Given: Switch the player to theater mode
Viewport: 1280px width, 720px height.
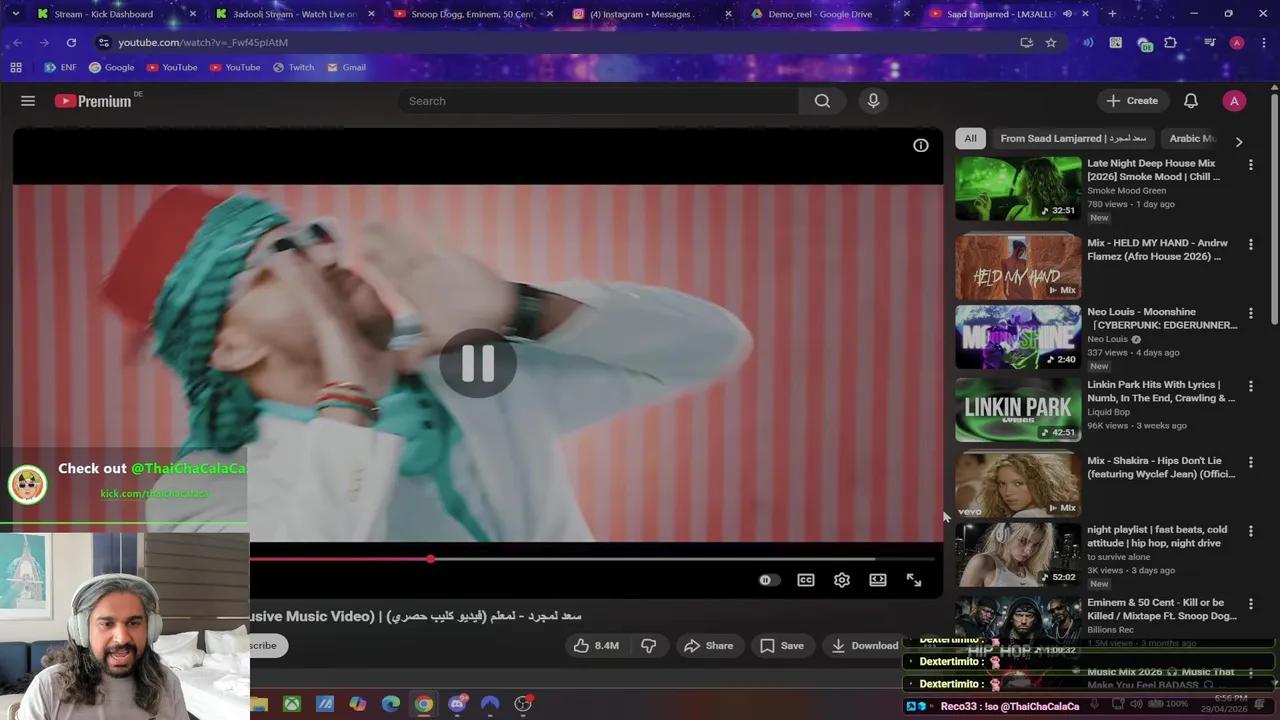Looking at the screenshot, I should (x=878, y=580).
